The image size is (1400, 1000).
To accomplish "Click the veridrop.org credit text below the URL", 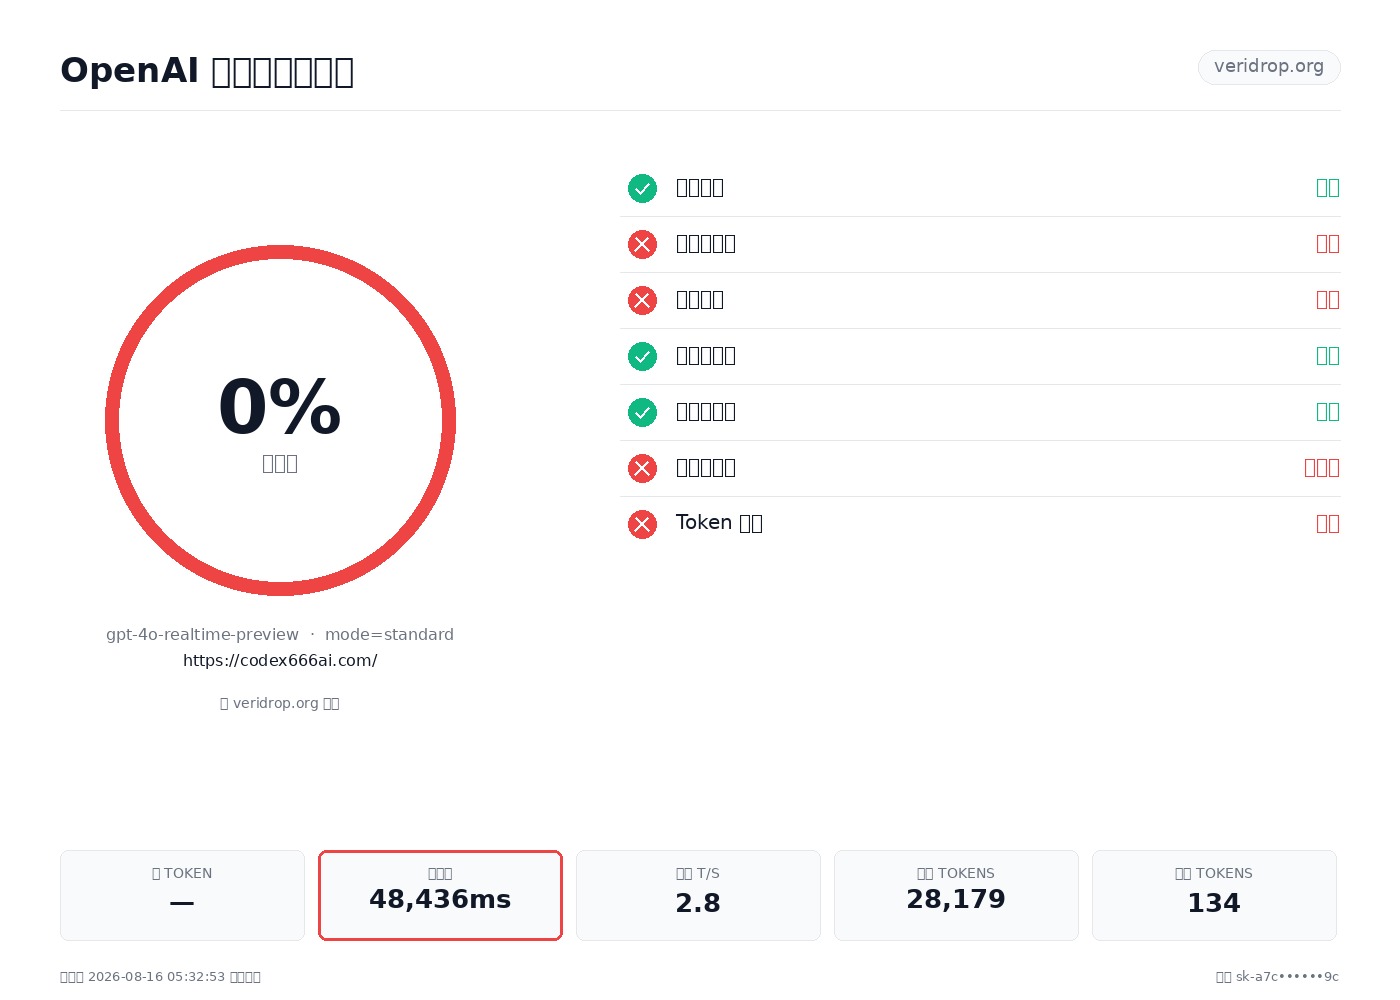I will pyautogui.click(x=280, y=703).
